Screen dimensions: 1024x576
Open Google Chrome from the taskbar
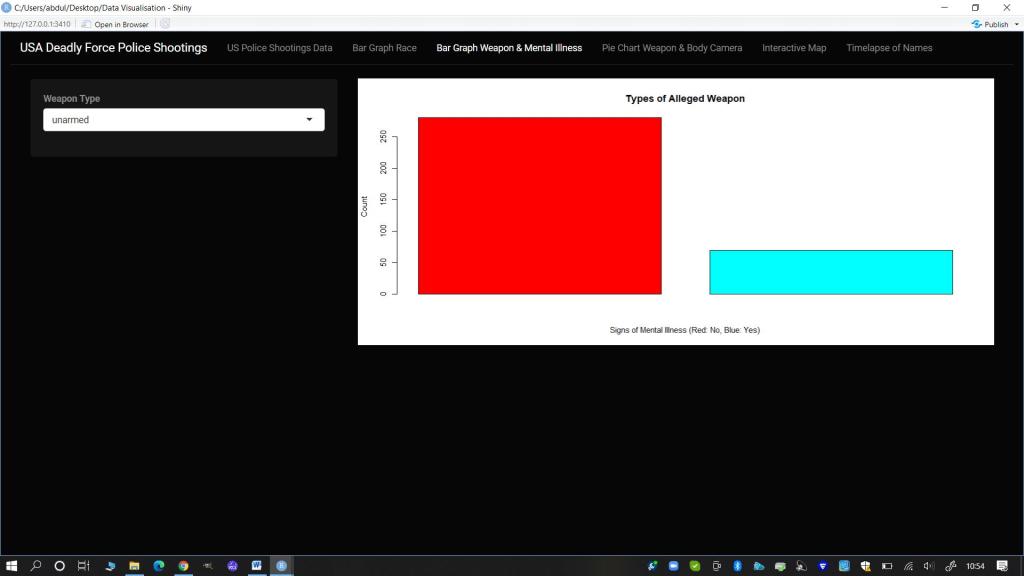pos(183,566)
